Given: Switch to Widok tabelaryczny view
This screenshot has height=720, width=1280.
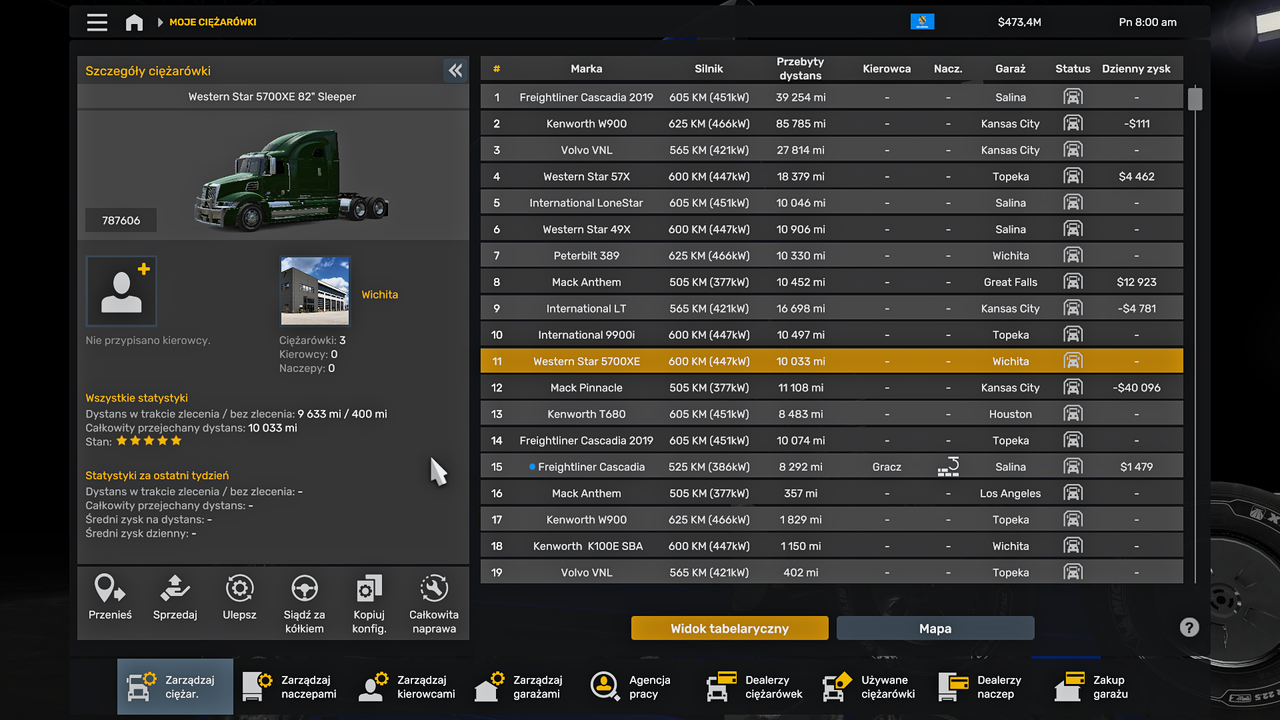Looking at the screenshot, I should click(x=730, y=628).
